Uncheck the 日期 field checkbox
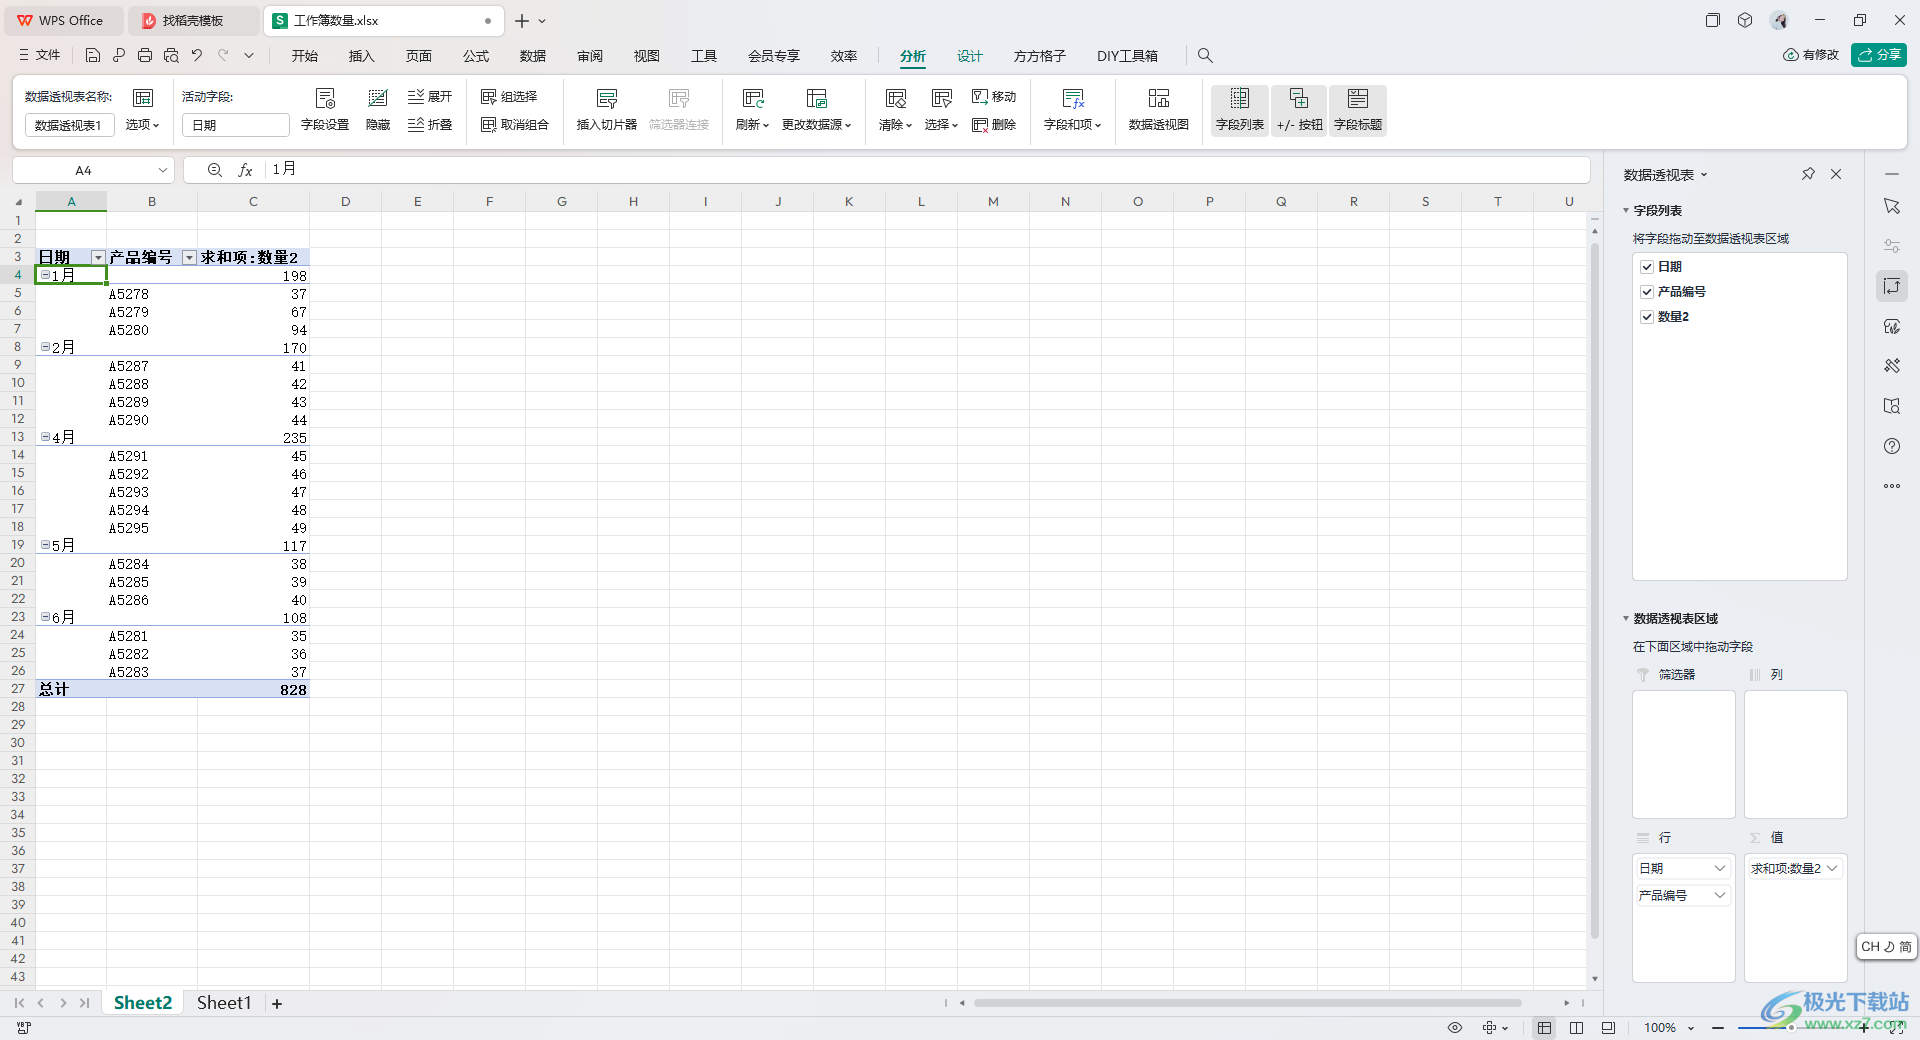This screenshot has height=1040, width=1920. point(1647,267)
